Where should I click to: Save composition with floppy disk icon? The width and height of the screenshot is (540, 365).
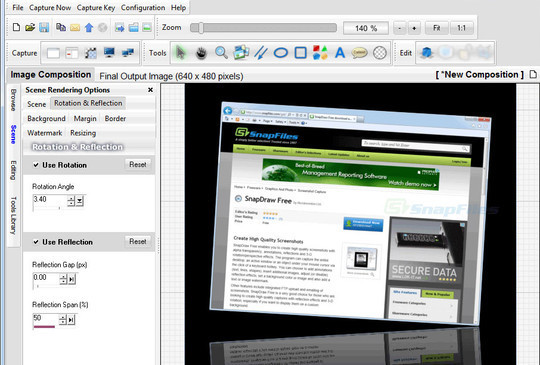click(x=44, y=27)
